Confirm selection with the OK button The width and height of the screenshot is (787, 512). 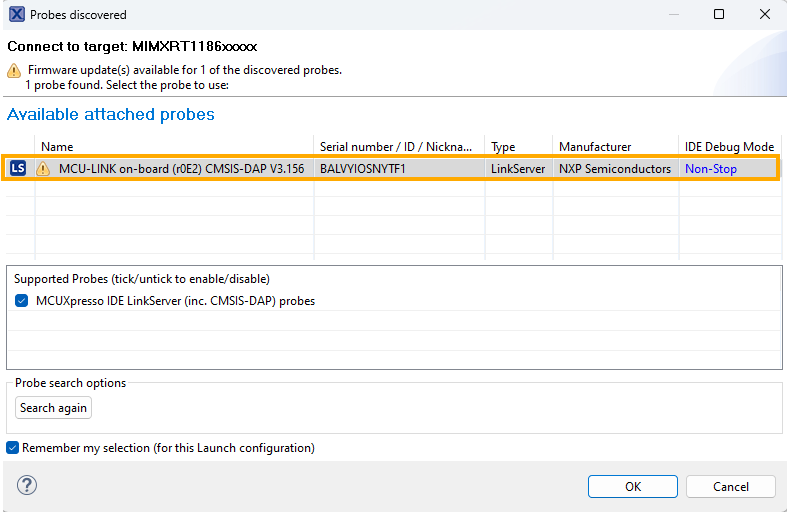click(632, 487)
